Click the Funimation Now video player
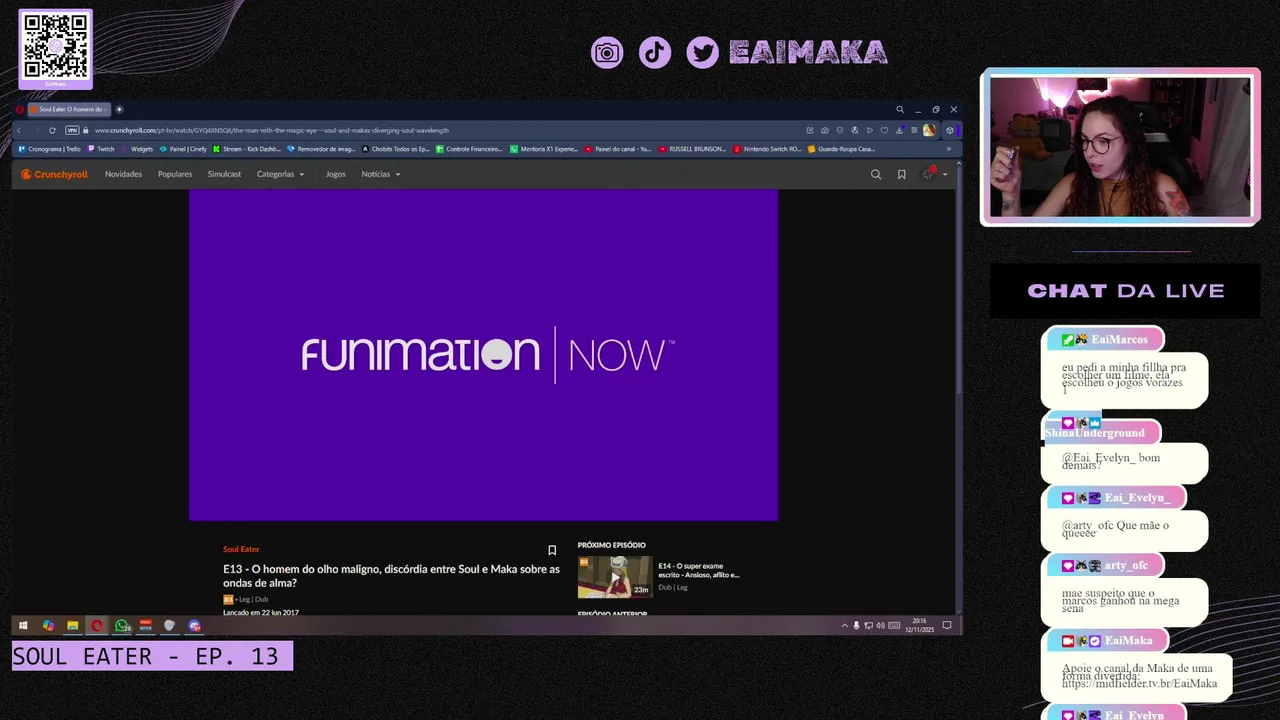Viewport: 1280px width, 720px height. [483, 355]
